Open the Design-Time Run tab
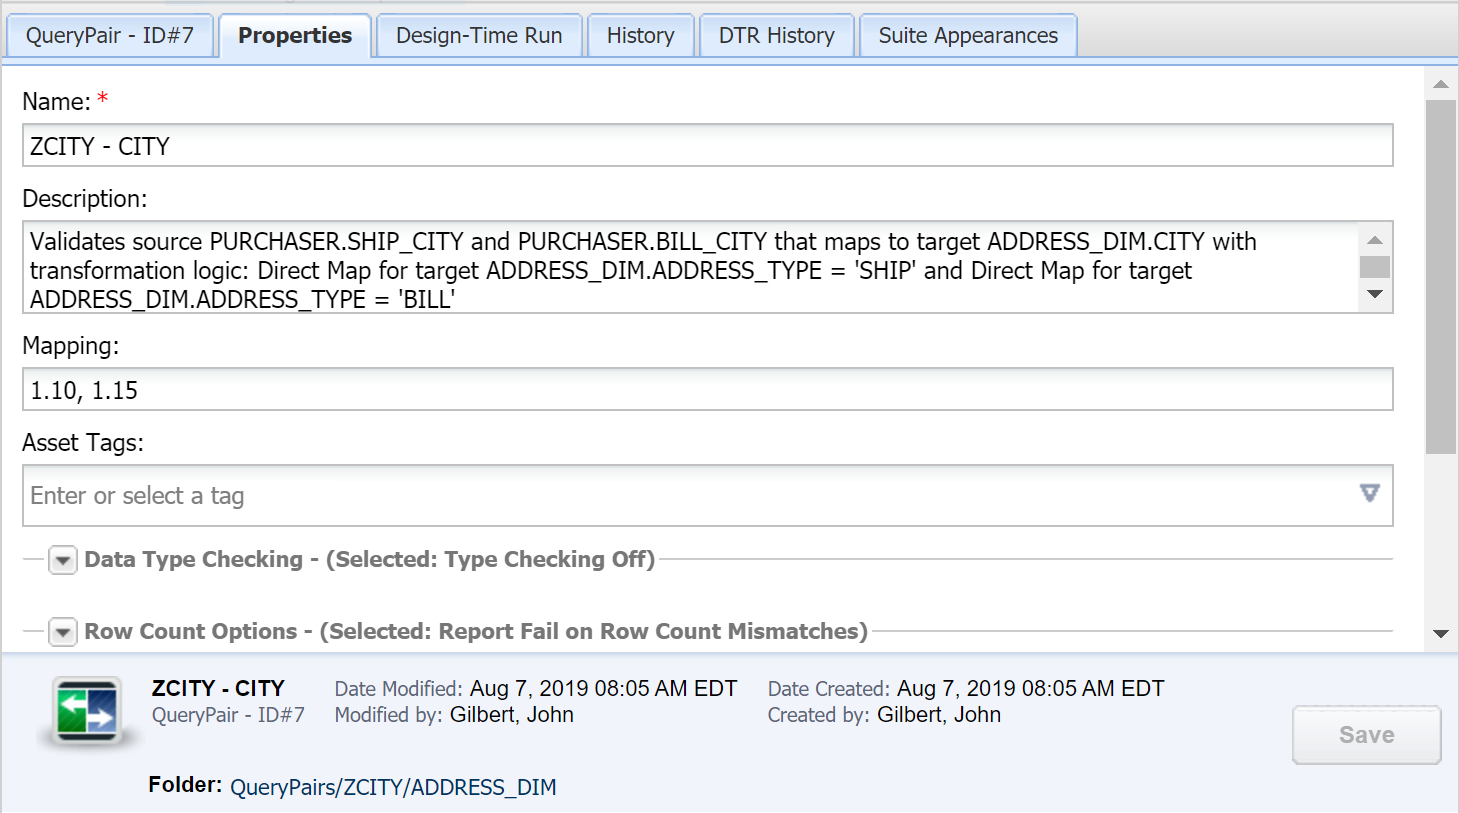The image size is (1459, 813). coord(479,36)
